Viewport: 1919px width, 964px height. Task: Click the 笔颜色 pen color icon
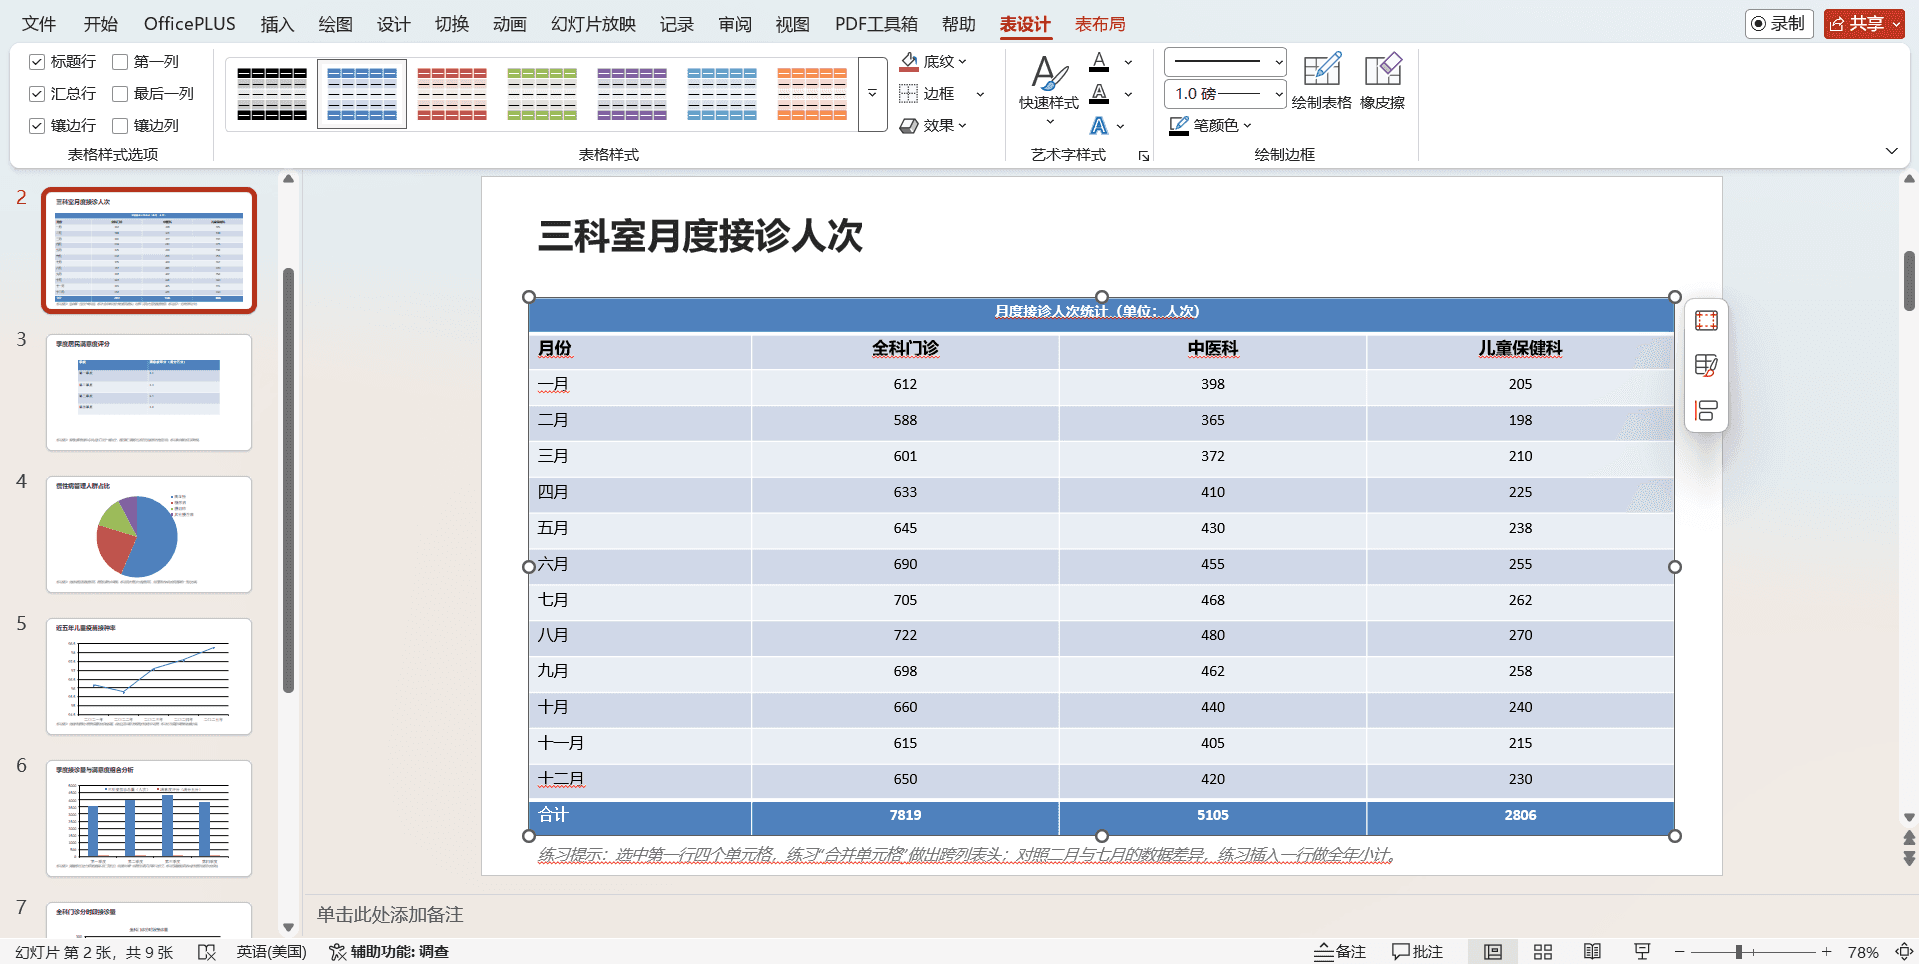point(1179,125)
